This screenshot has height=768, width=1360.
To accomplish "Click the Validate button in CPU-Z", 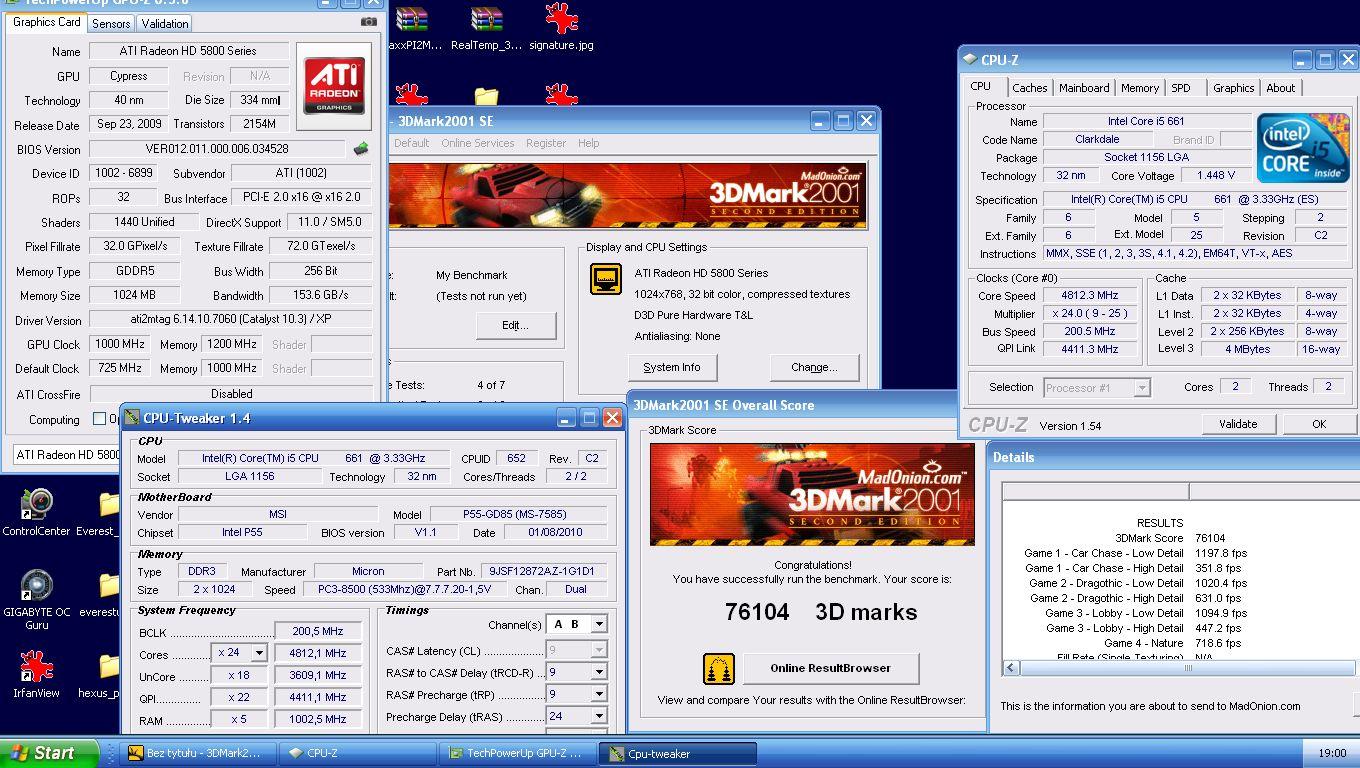I will tap(1238, 424).
